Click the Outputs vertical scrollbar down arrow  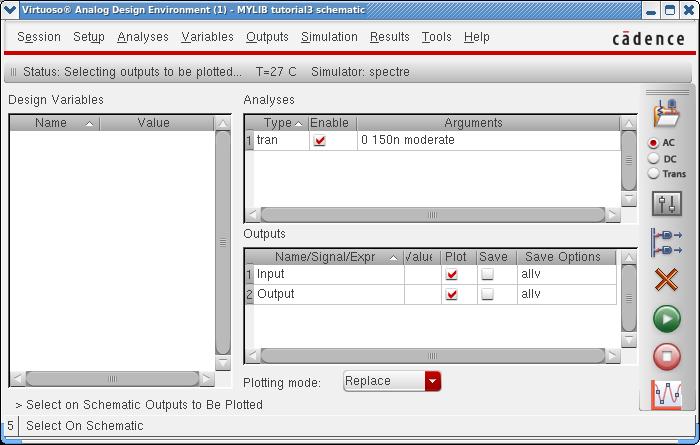pos(629,340)
